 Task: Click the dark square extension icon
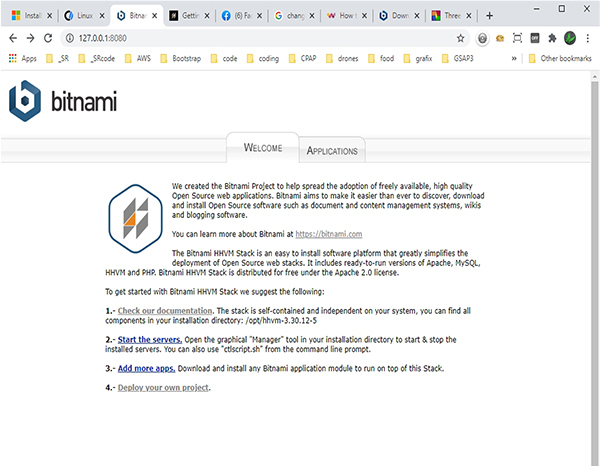[535, 38]
